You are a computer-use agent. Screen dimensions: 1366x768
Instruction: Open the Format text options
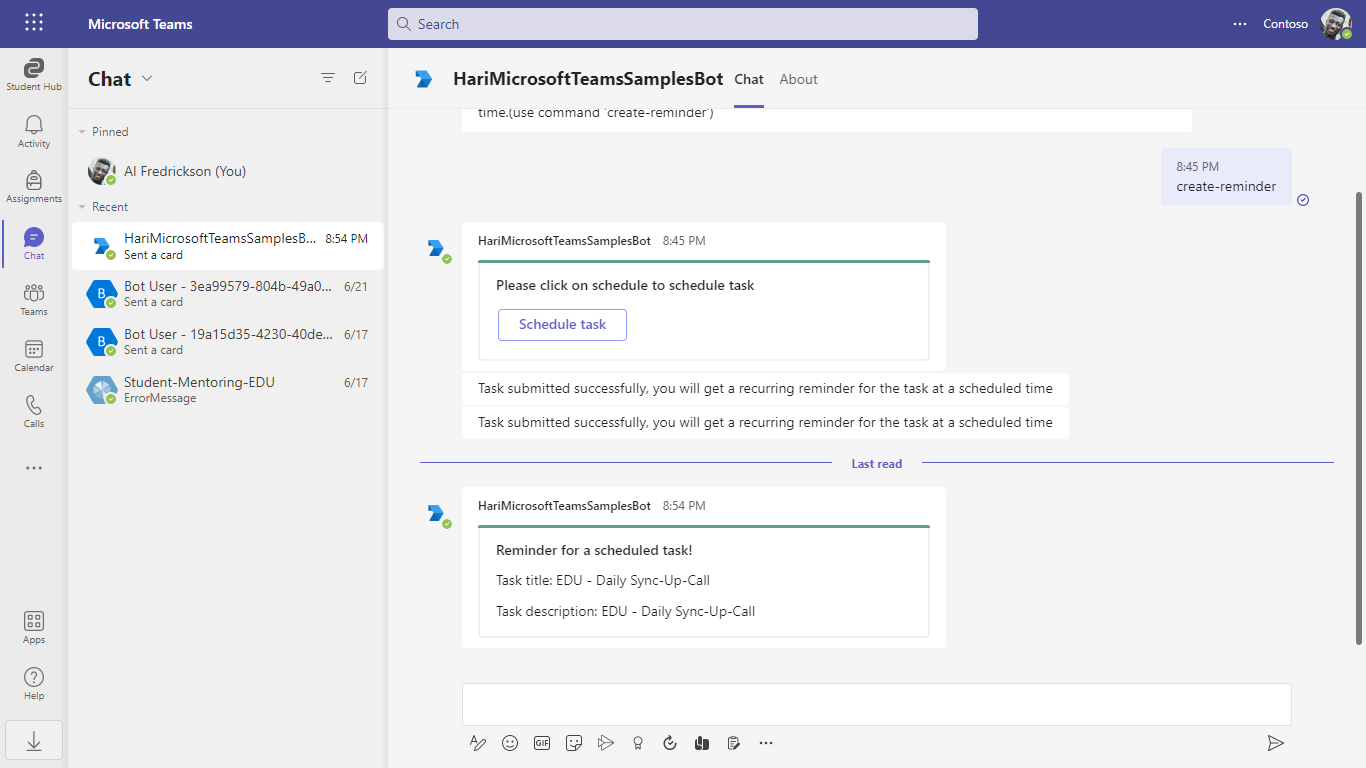478,743
